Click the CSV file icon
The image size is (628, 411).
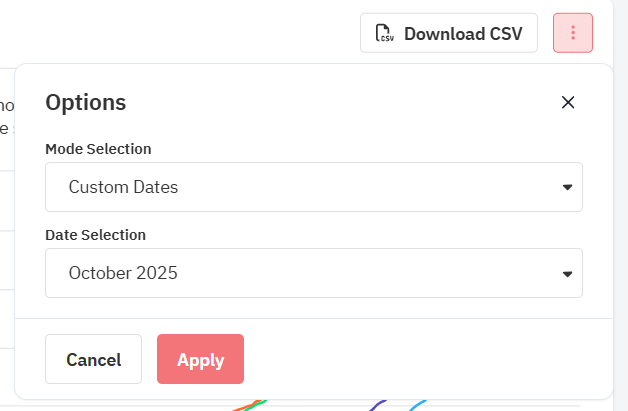384,33
